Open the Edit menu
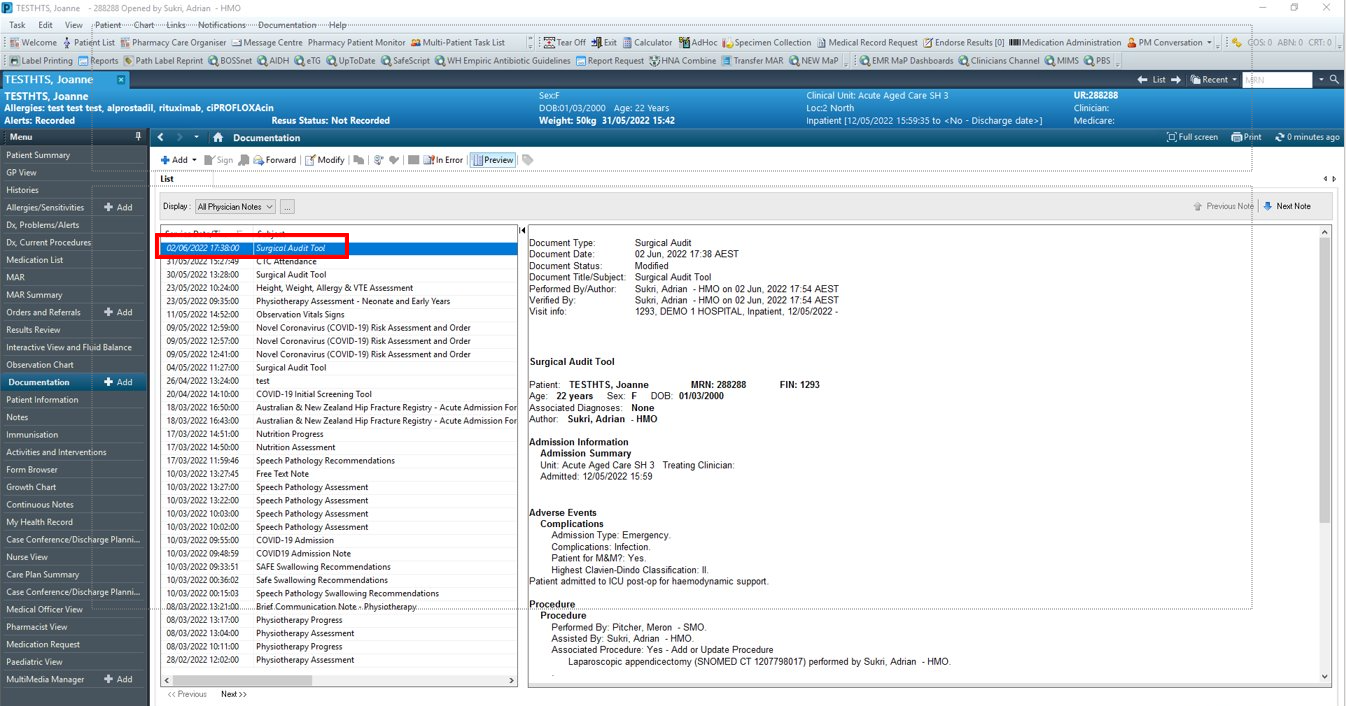The image size is (1346, 706). 46,25
